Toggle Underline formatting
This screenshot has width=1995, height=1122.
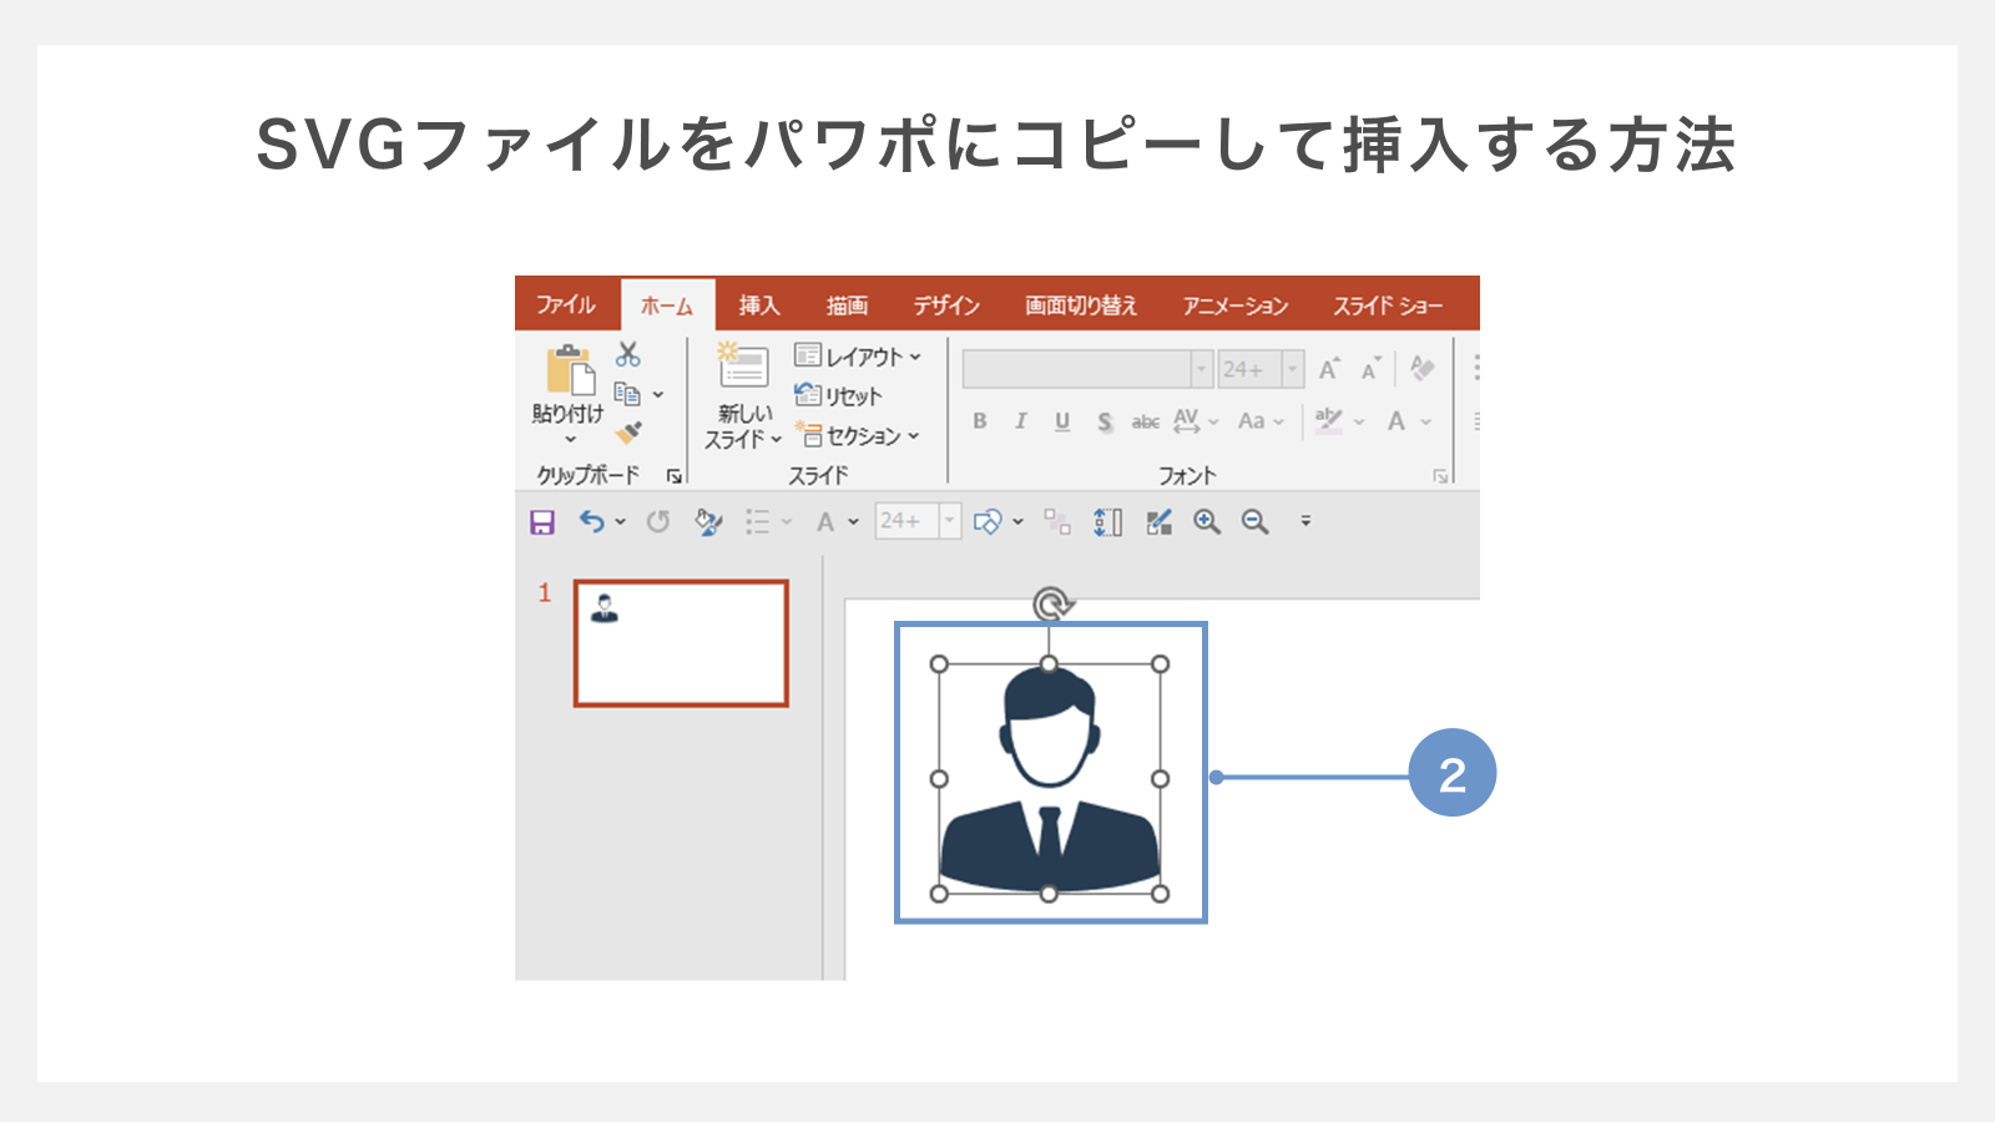(x=1062, y=421)
